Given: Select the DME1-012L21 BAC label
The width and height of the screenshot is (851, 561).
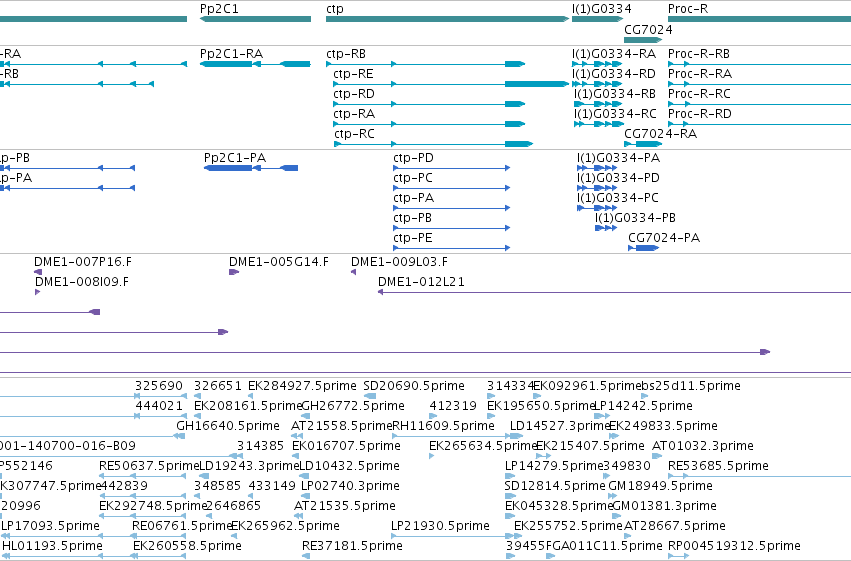Looking at the screenshot, I should [421, 282].
